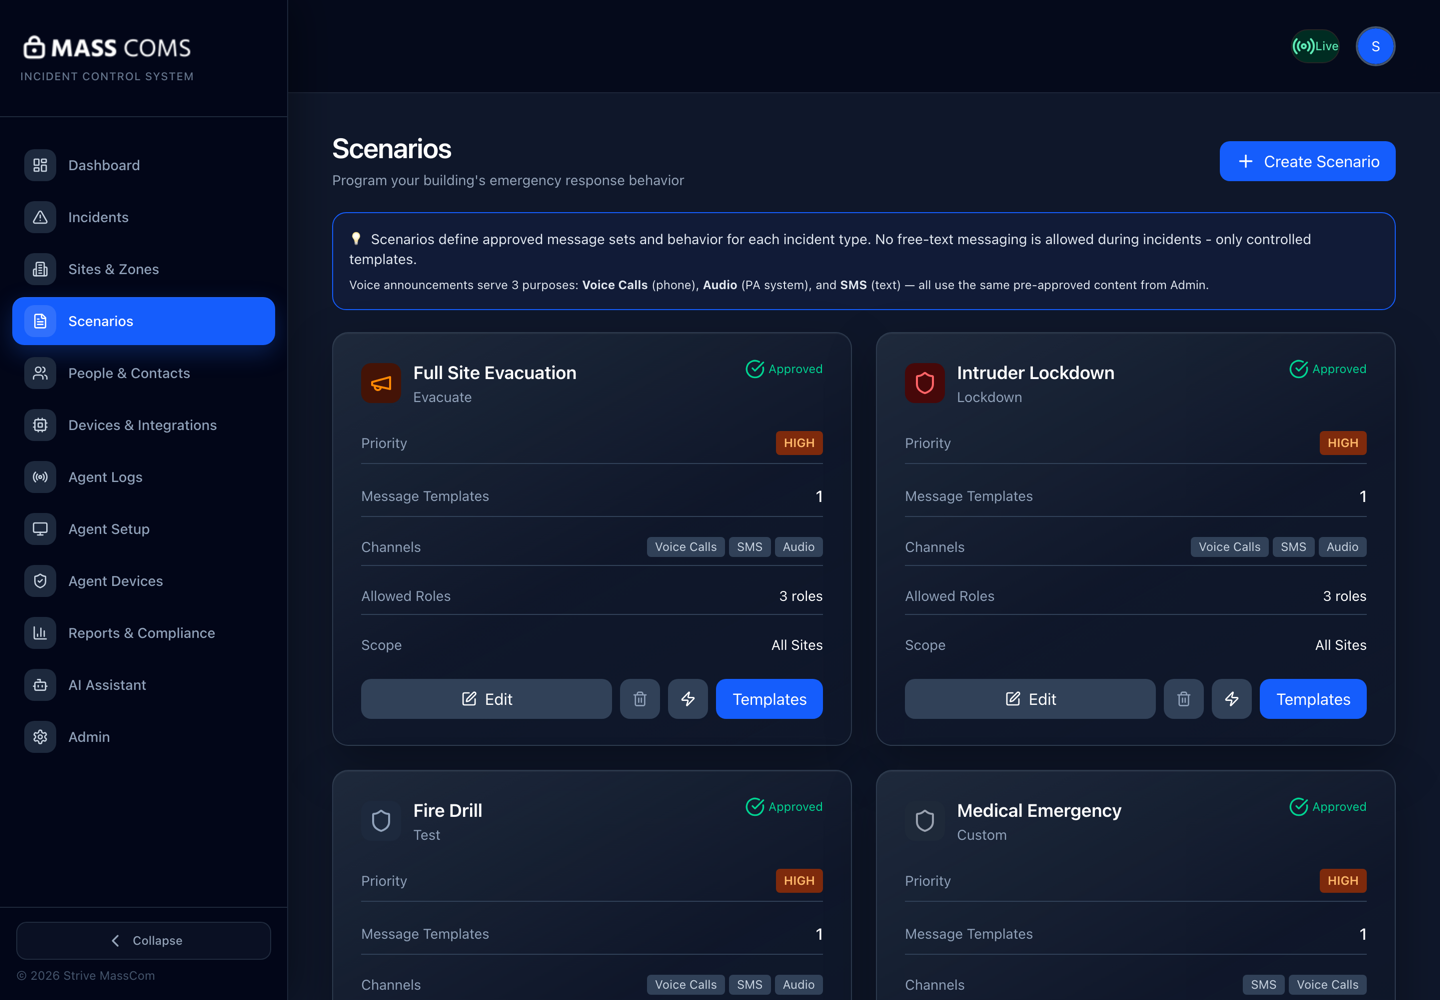Click '3 roles' value in Full Site Evacuation
Viewport: 1440px width, 1000px height.
pyautogui.click(x=801, y=596)
